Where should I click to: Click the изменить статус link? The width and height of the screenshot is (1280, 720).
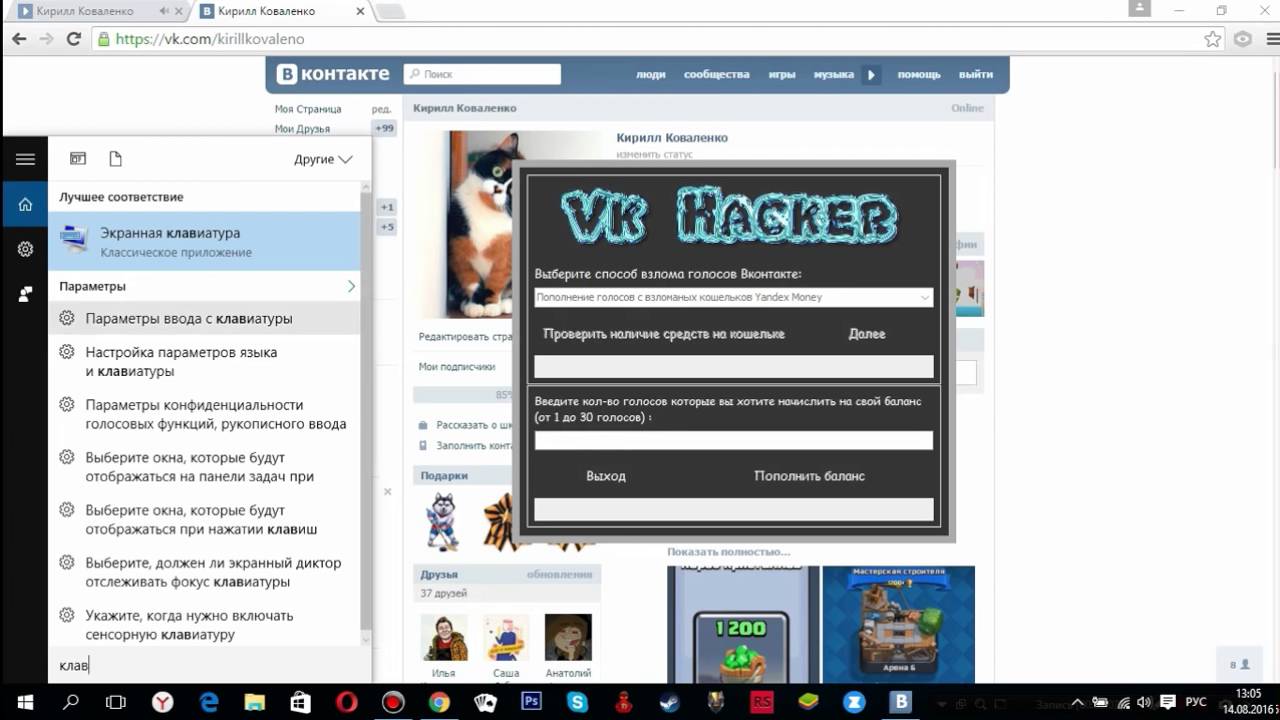click(654, 154)
